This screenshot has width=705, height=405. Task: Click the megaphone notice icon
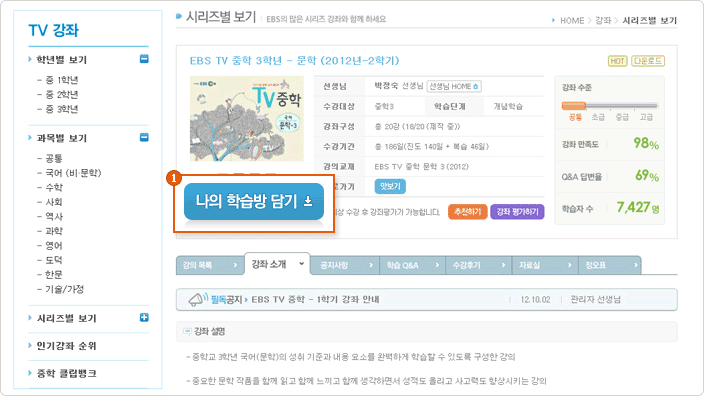[197, 299]
